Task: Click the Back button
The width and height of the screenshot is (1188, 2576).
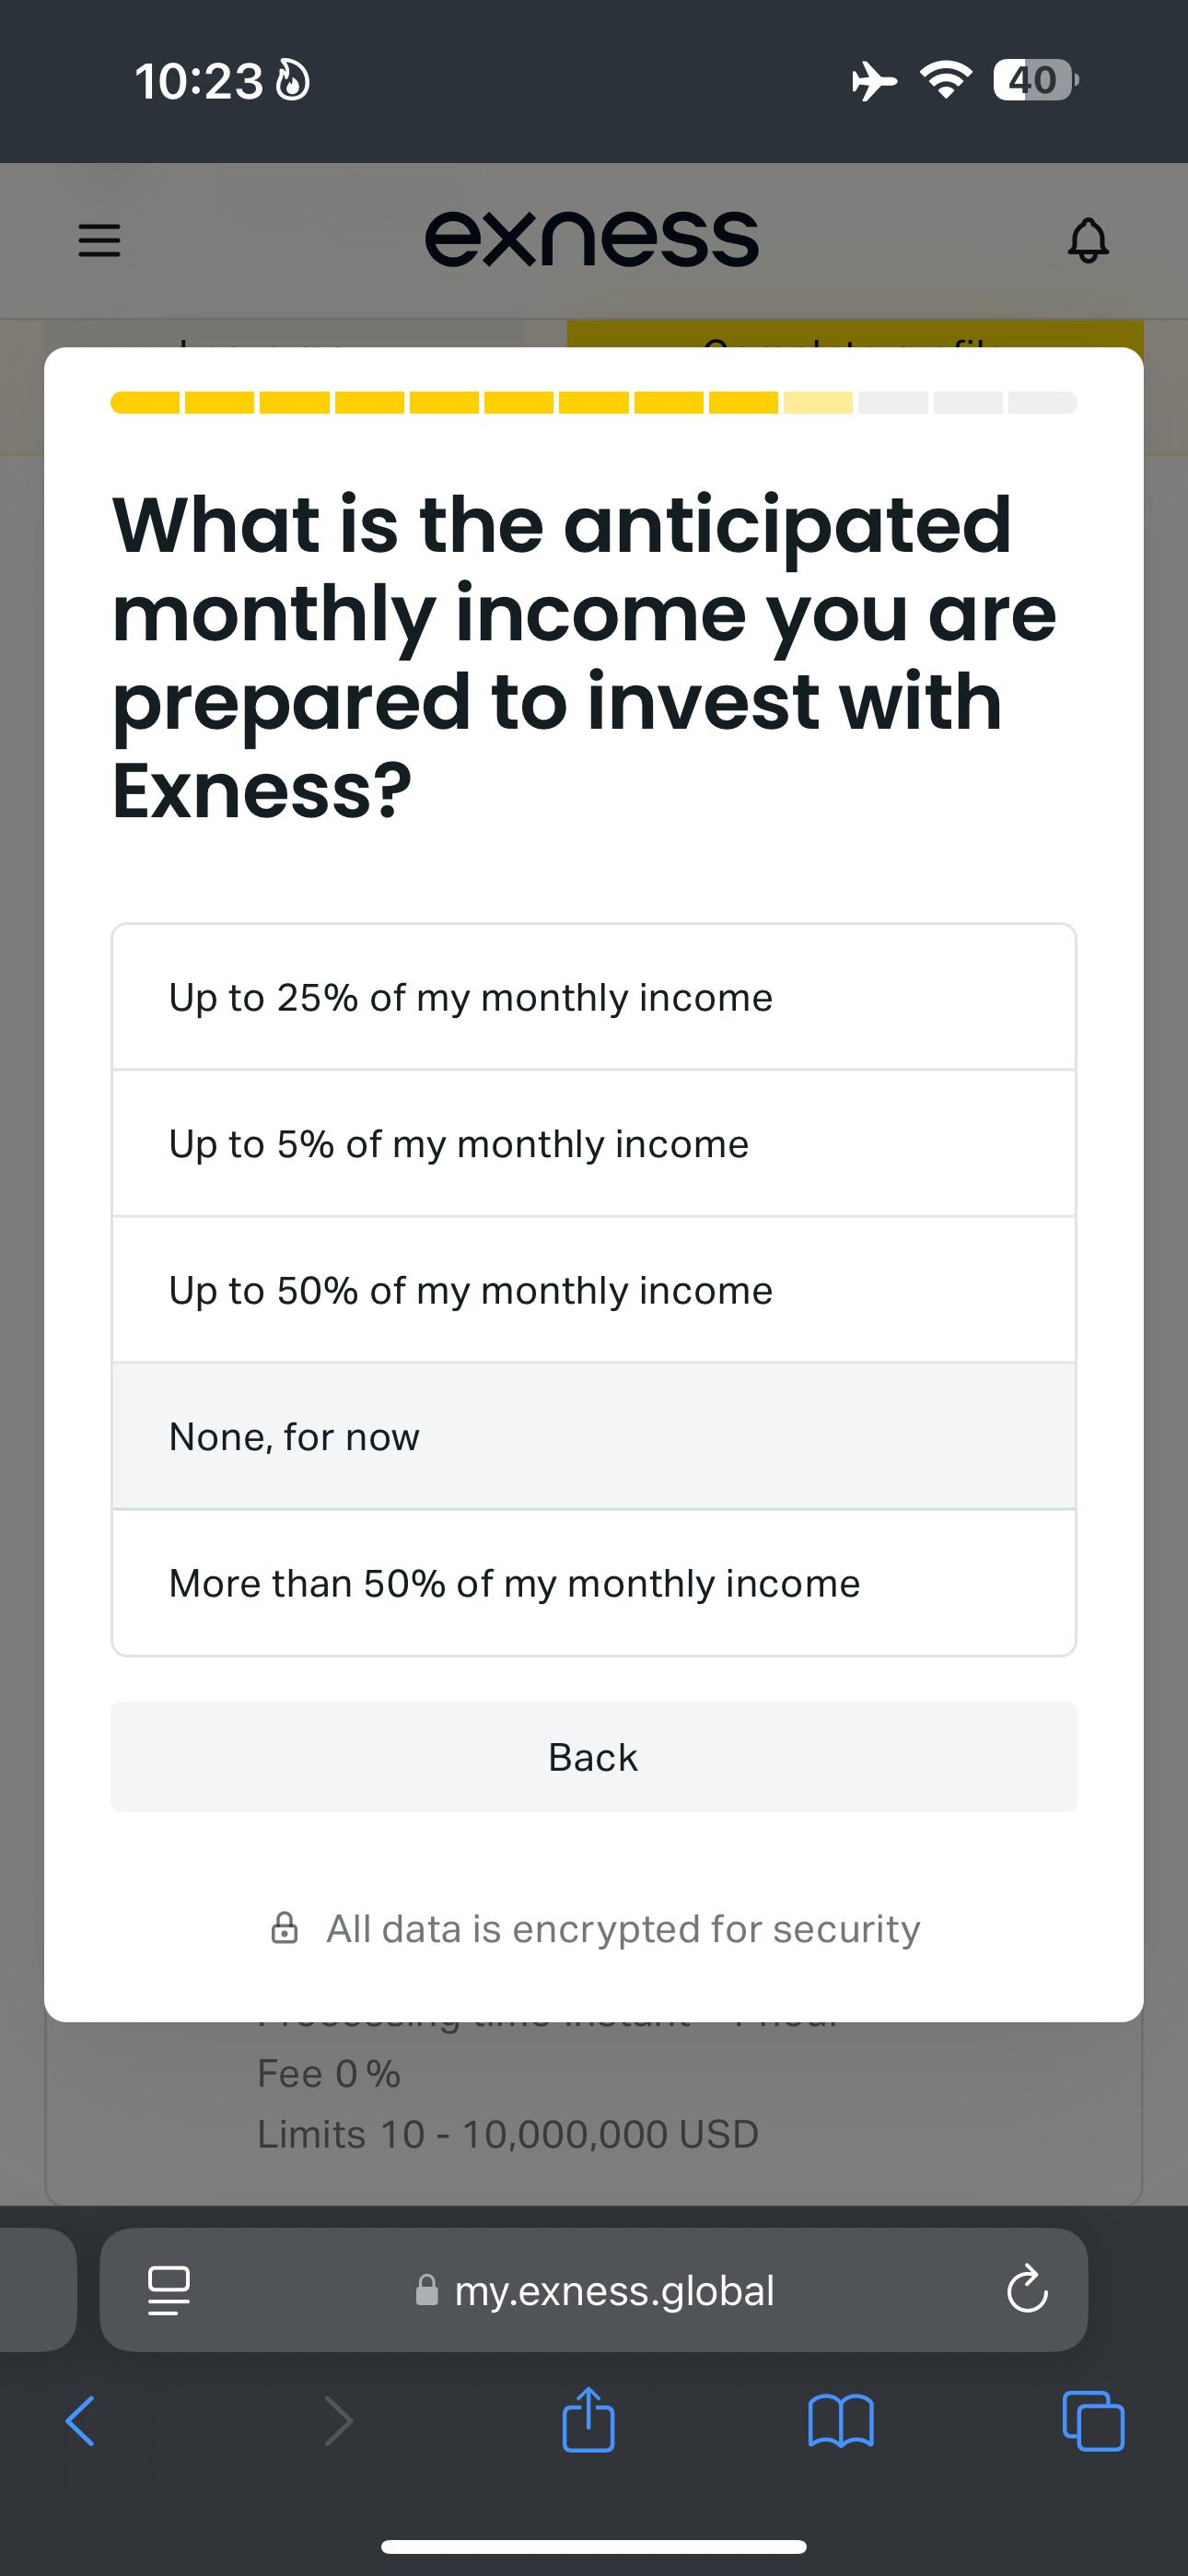Action: 594,1757
